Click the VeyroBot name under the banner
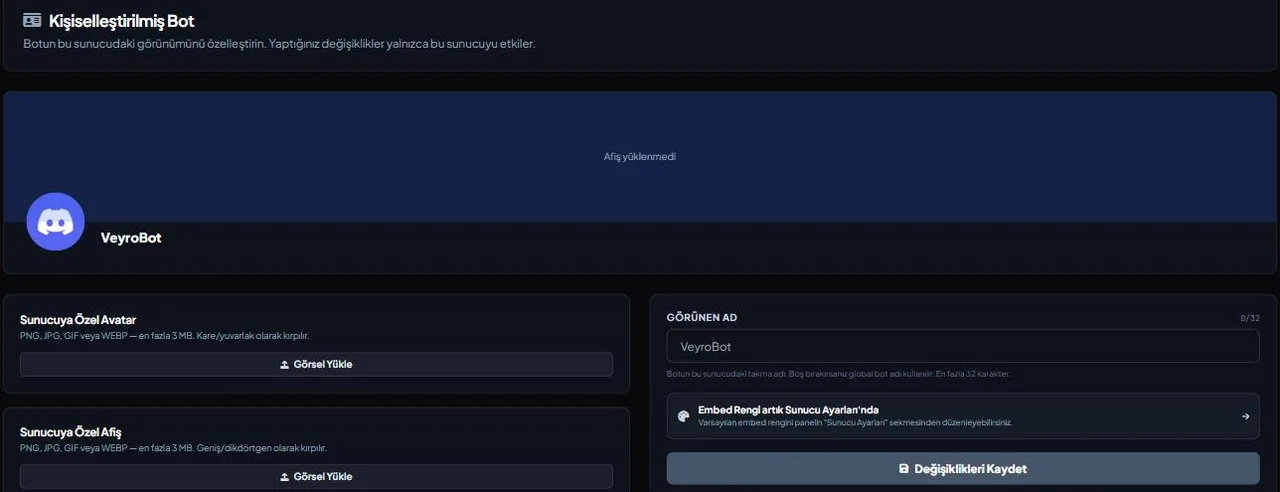 click(131, 238)
